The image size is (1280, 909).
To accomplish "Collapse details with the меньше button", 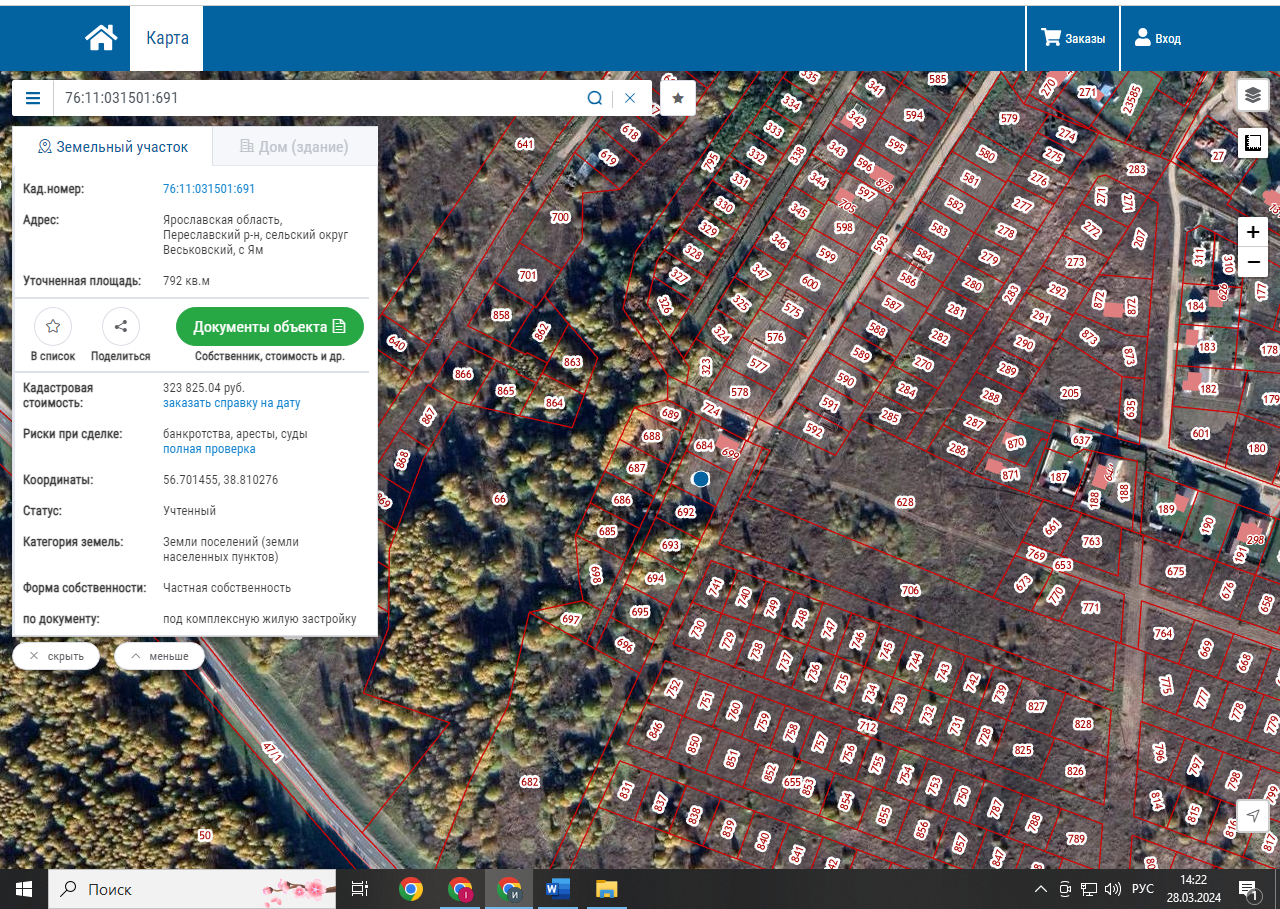I will point(159,656).
